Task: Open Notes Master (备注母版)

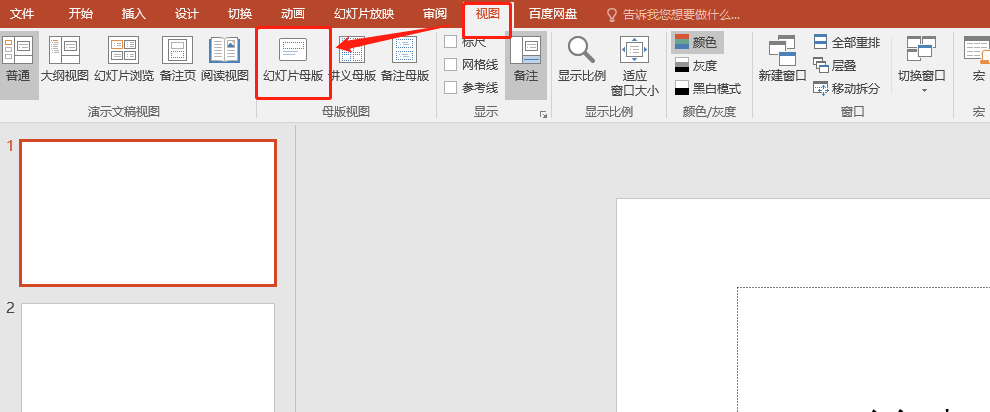Action: pos(404,59)
